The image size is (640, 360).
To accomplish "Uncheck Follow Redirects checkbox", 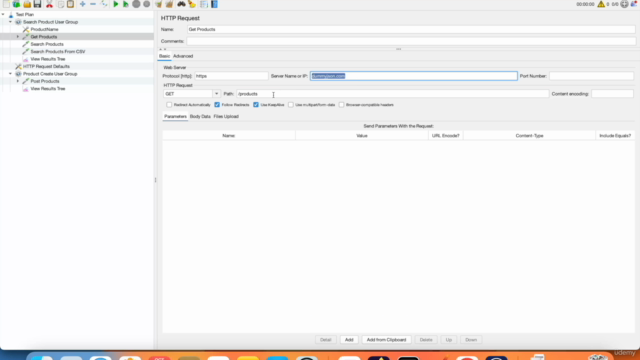I will coord(217,105).
